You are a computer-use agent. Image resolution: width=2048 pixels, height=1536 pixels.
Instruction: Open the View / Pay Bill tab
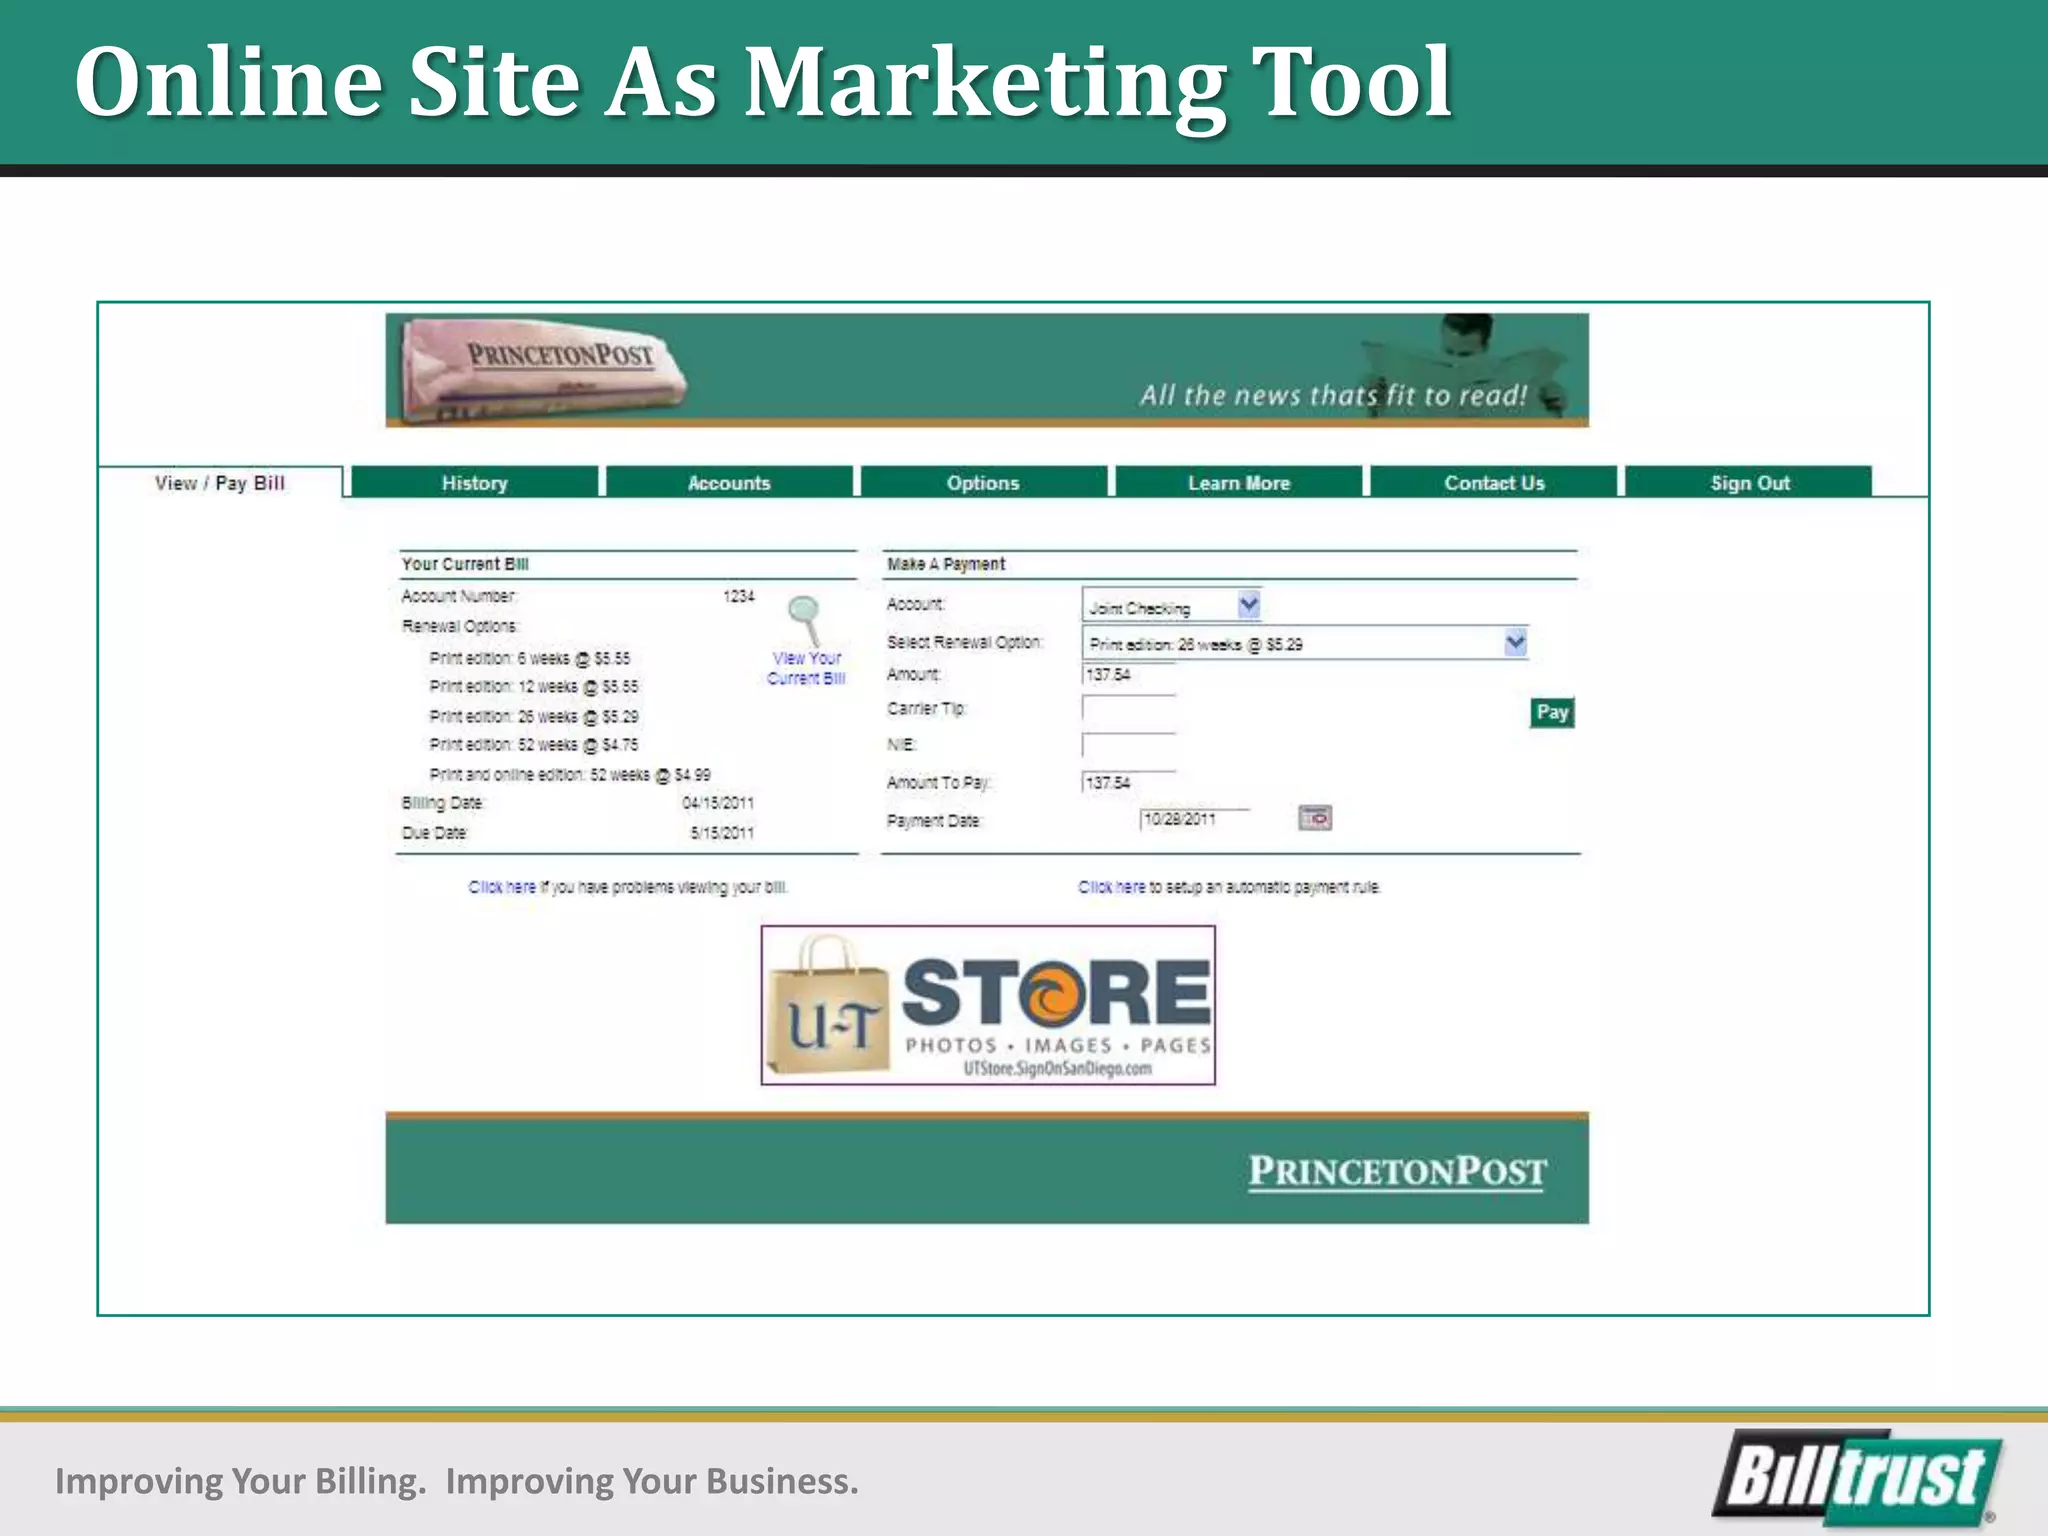pos(220,482)
